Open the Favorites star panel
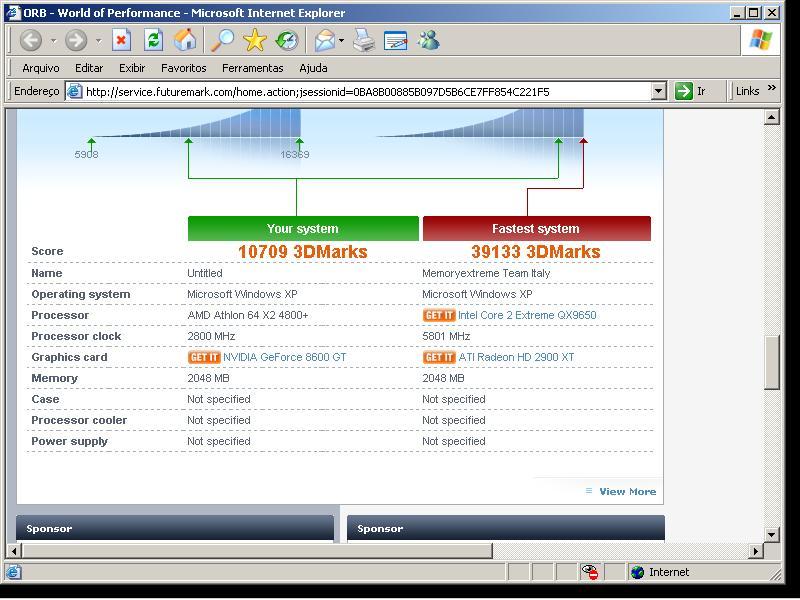 255,40
